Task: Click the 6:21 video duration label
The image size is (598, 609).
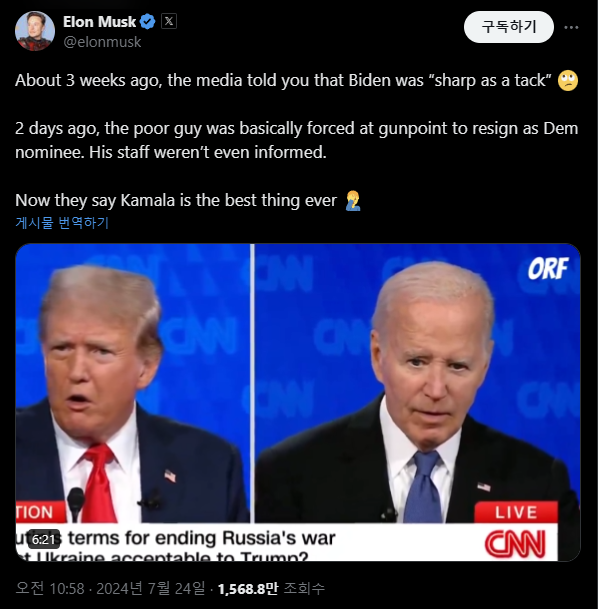Action: point(43,539)
